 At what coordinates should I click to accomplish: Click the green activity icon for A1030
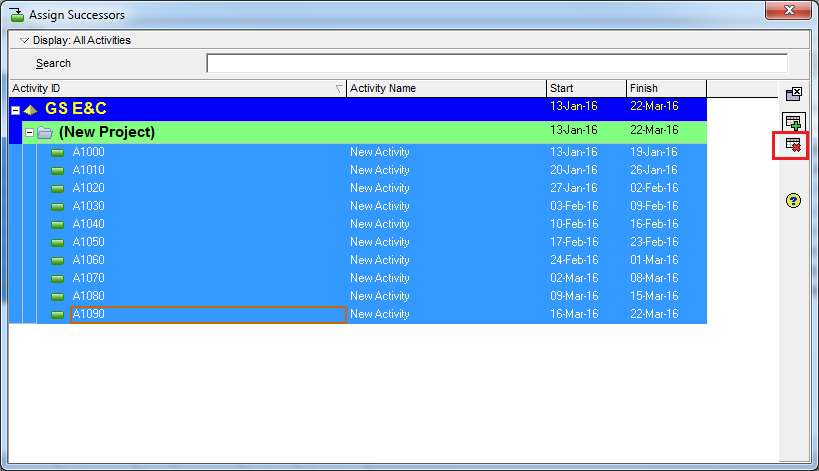57,207
